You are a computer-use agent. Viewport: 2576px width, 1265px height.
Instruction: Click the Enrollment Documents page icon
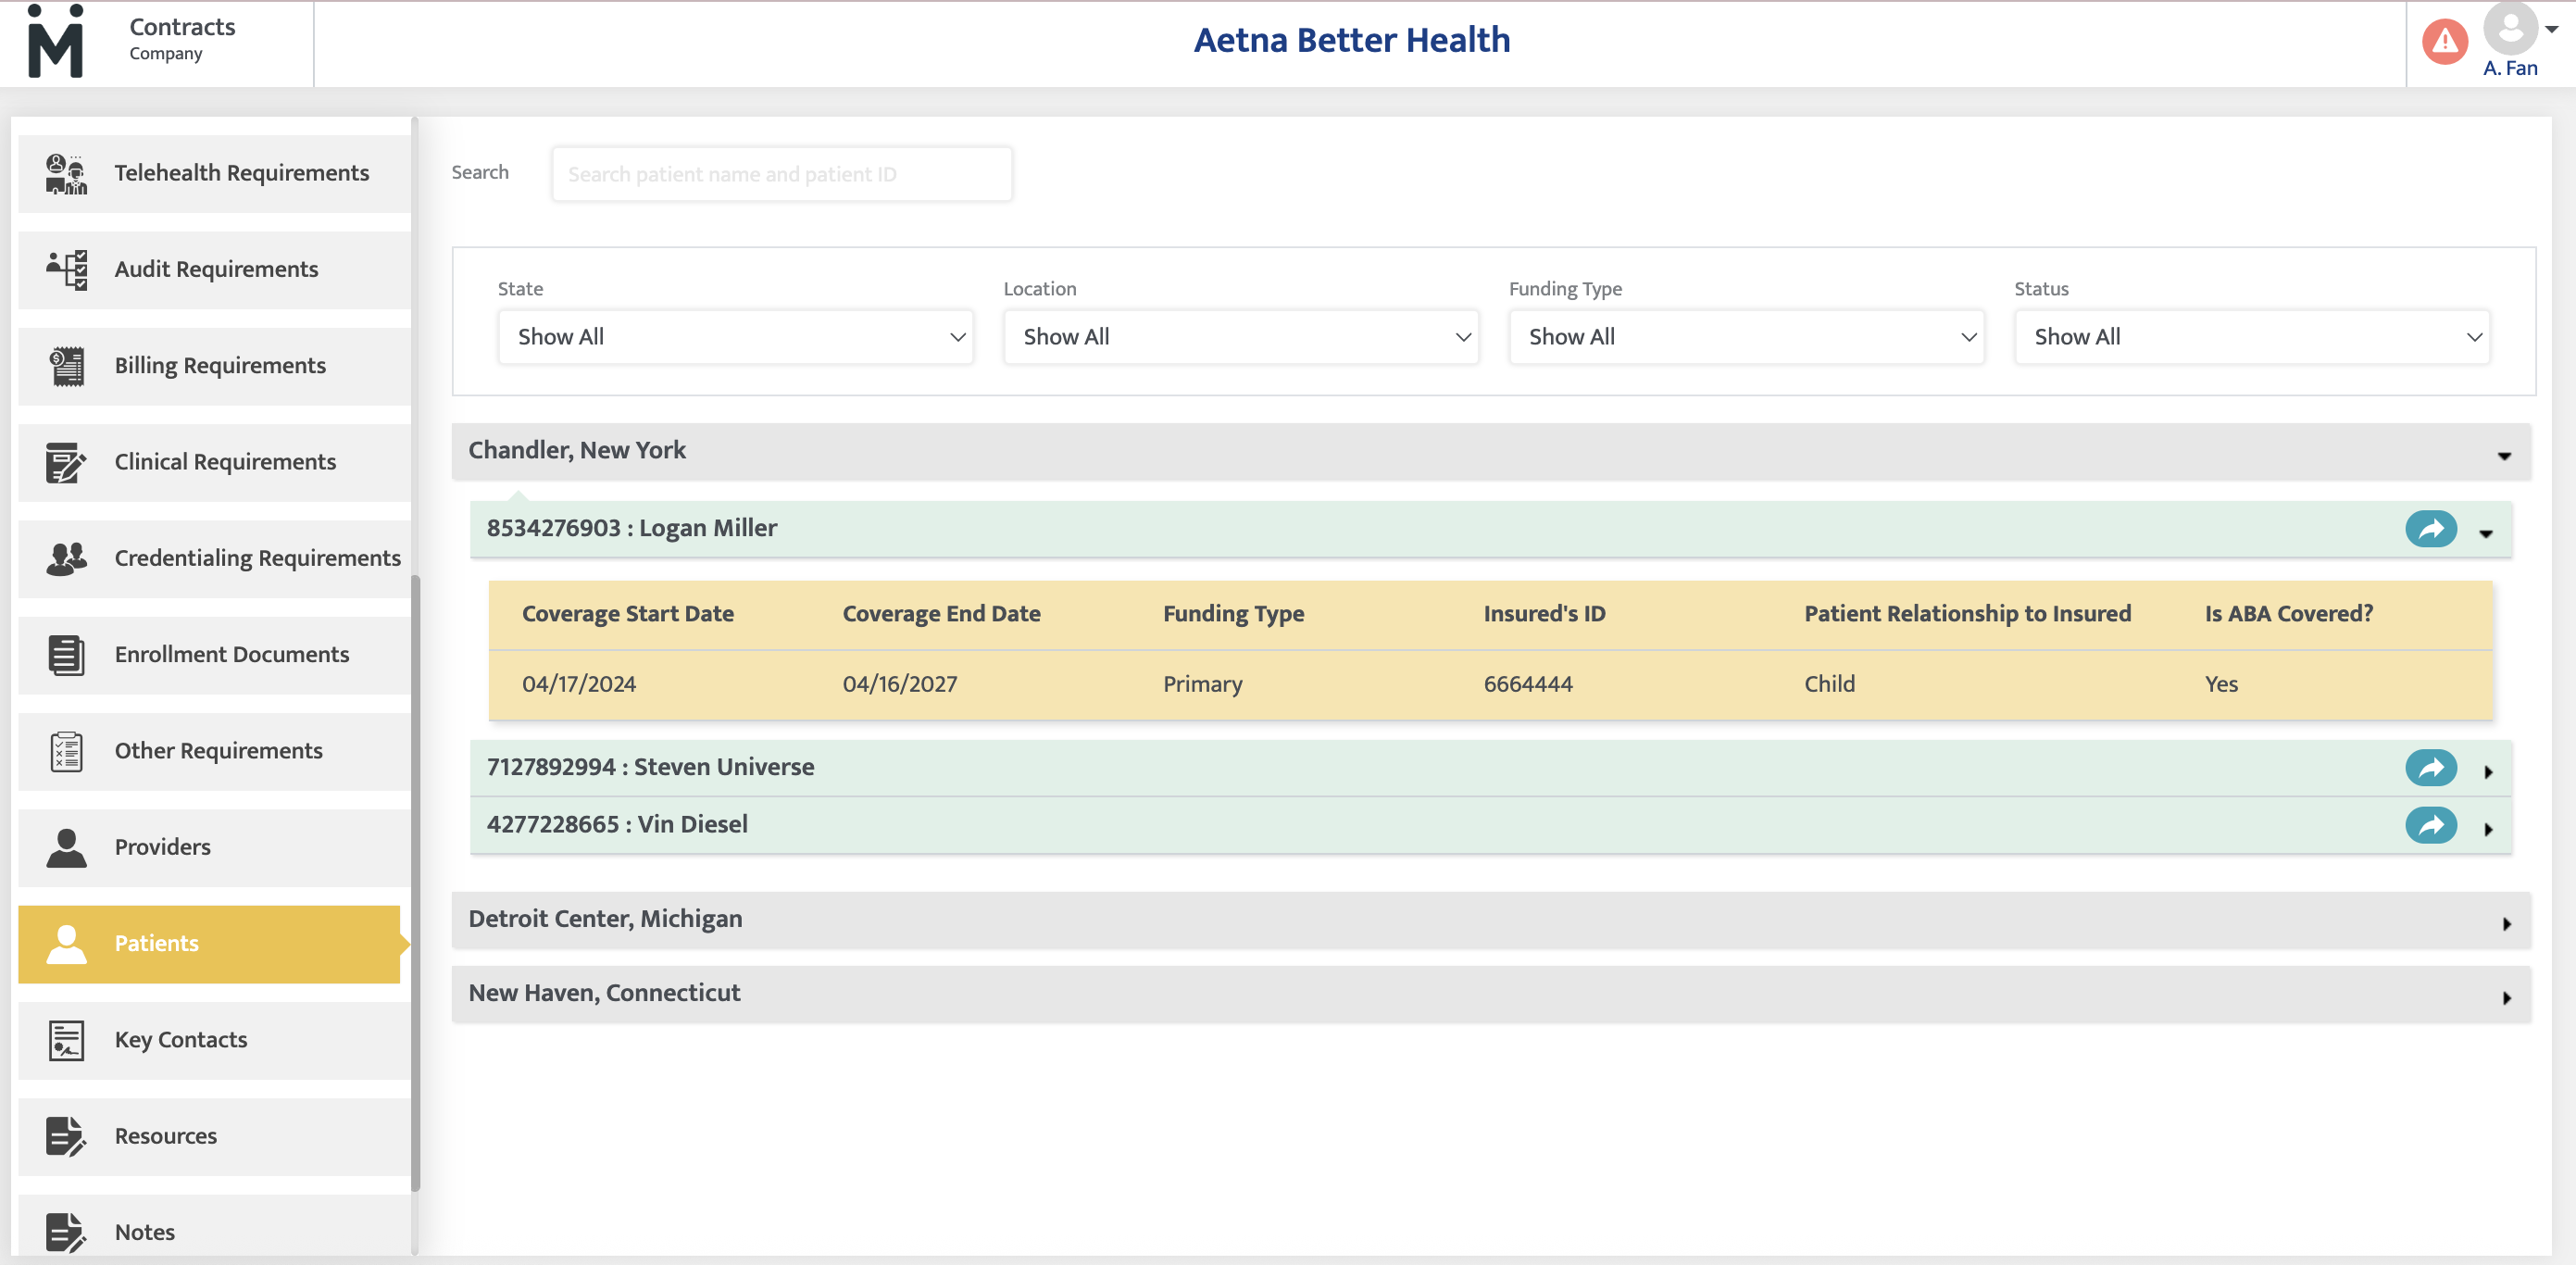(66, 655)
